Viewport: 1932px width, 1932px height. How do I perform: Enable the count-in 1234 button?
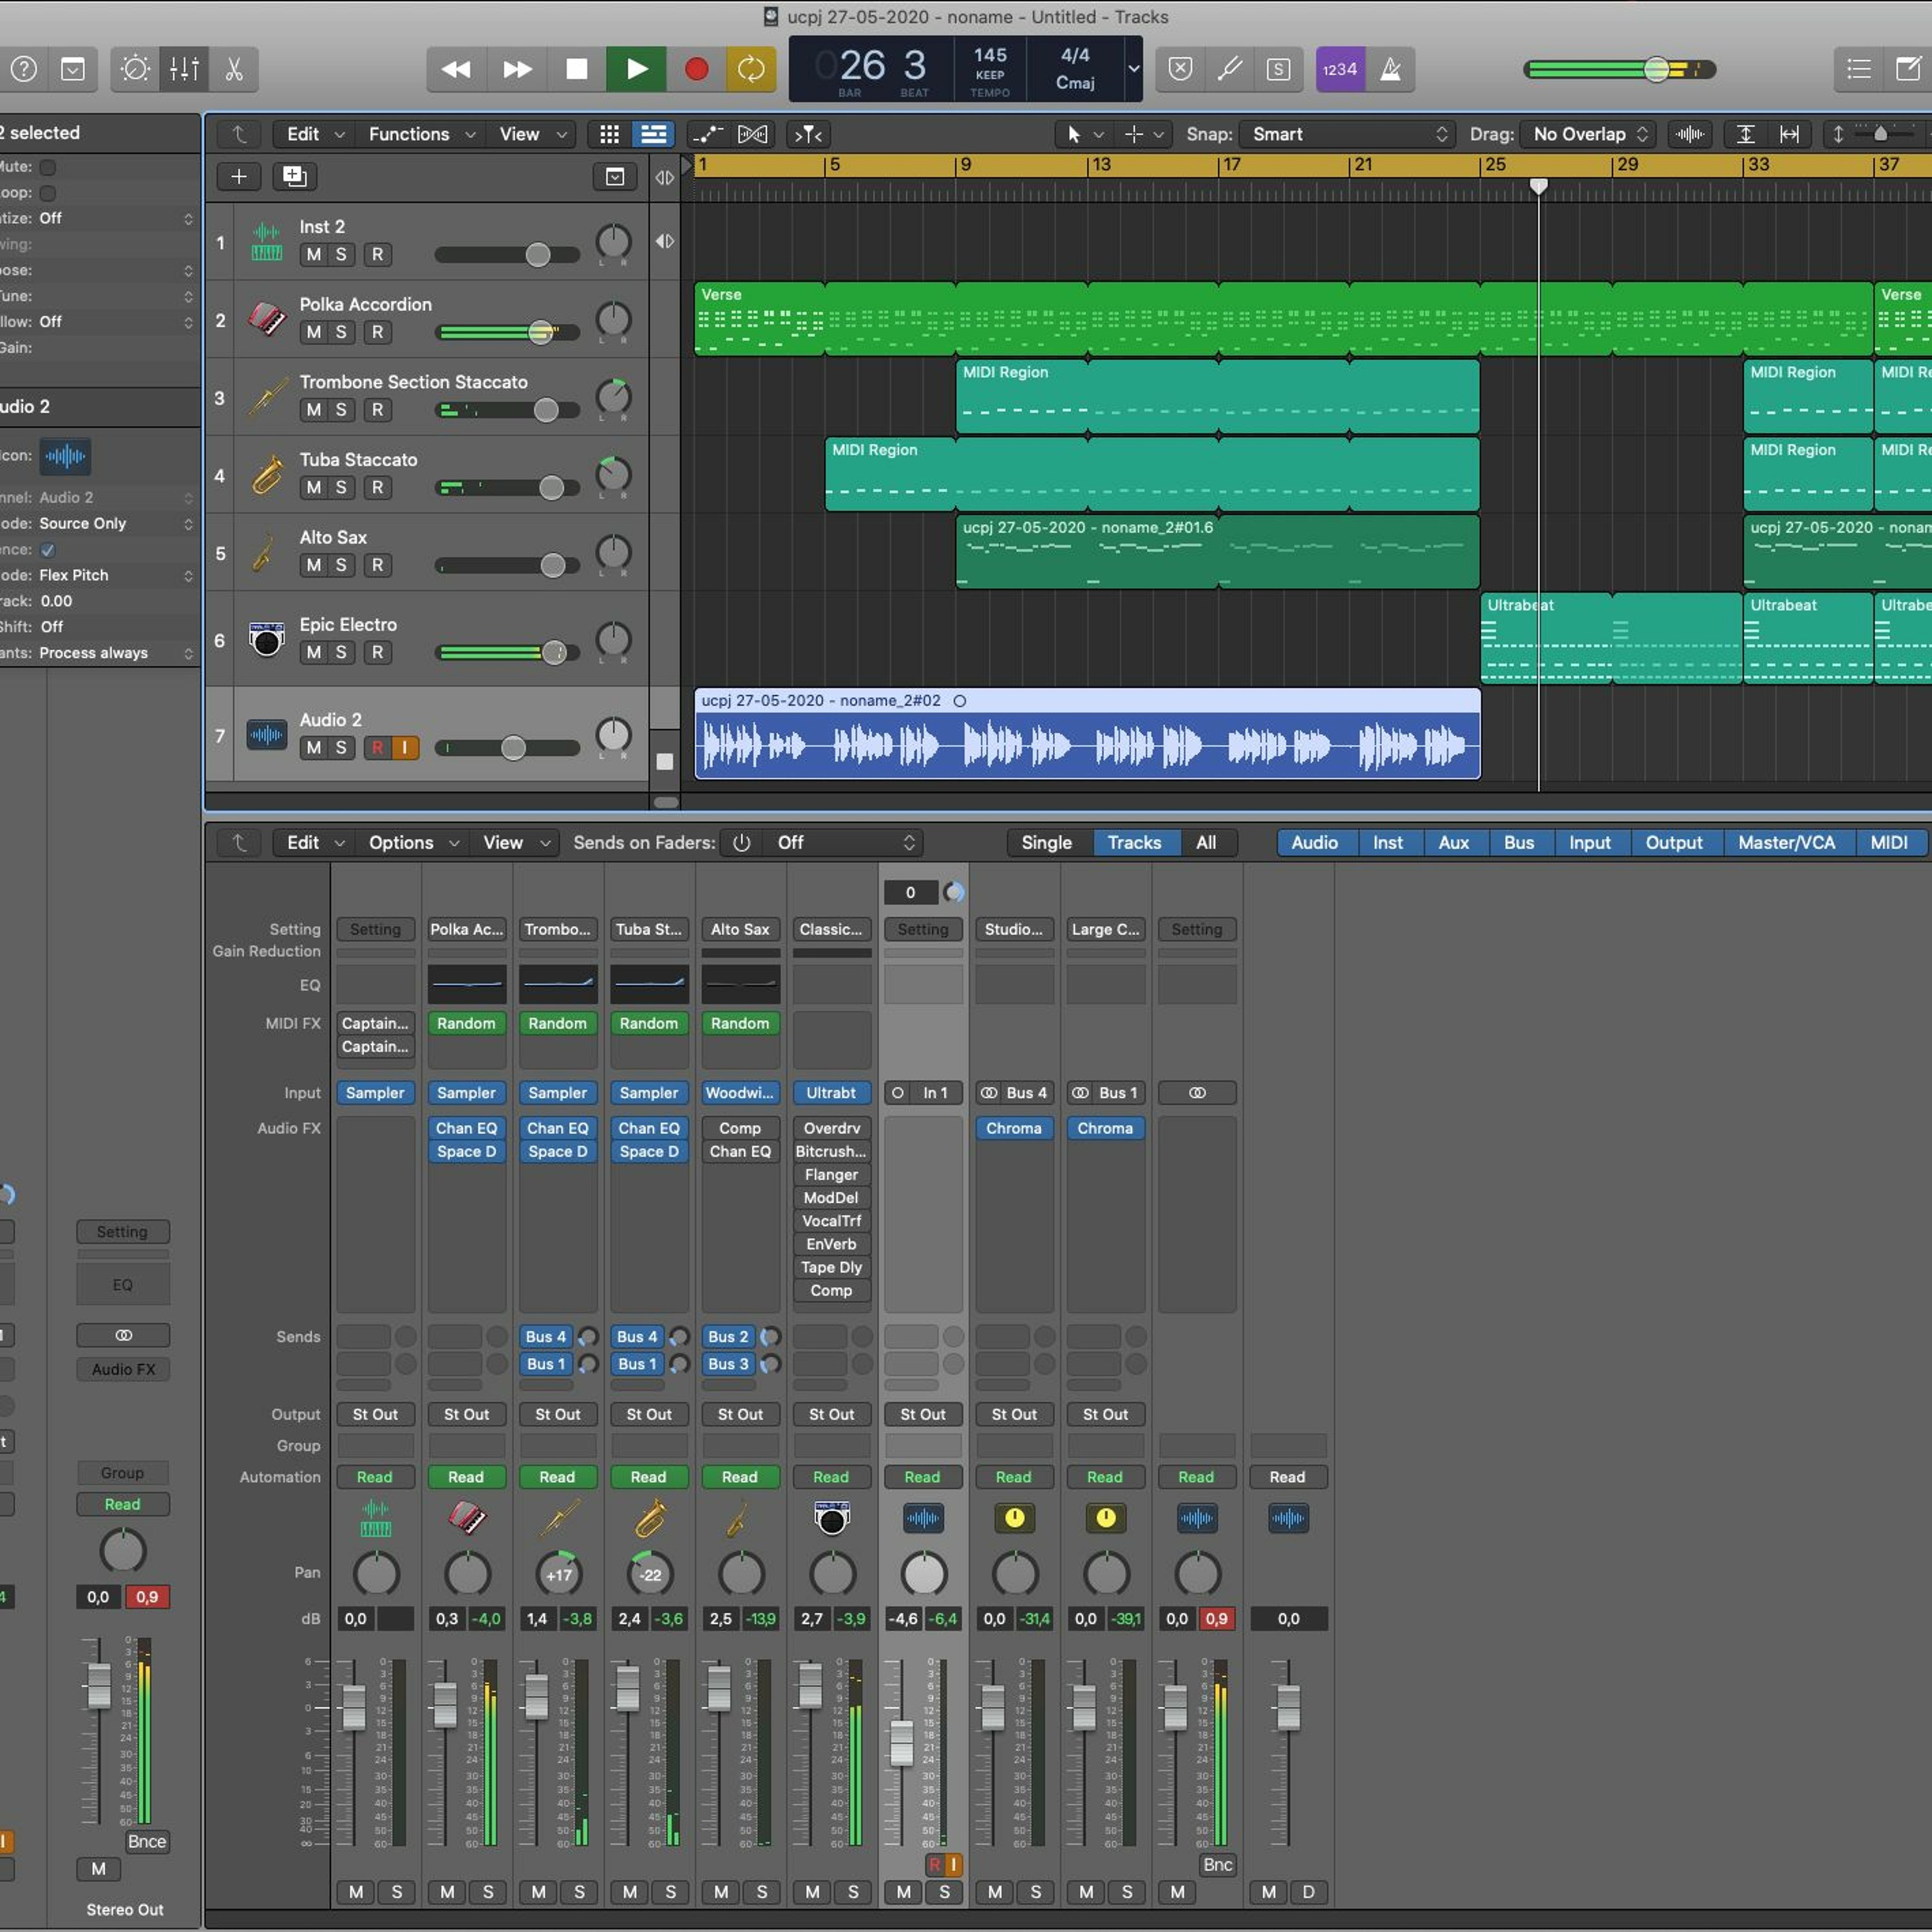click(1339, 69)
